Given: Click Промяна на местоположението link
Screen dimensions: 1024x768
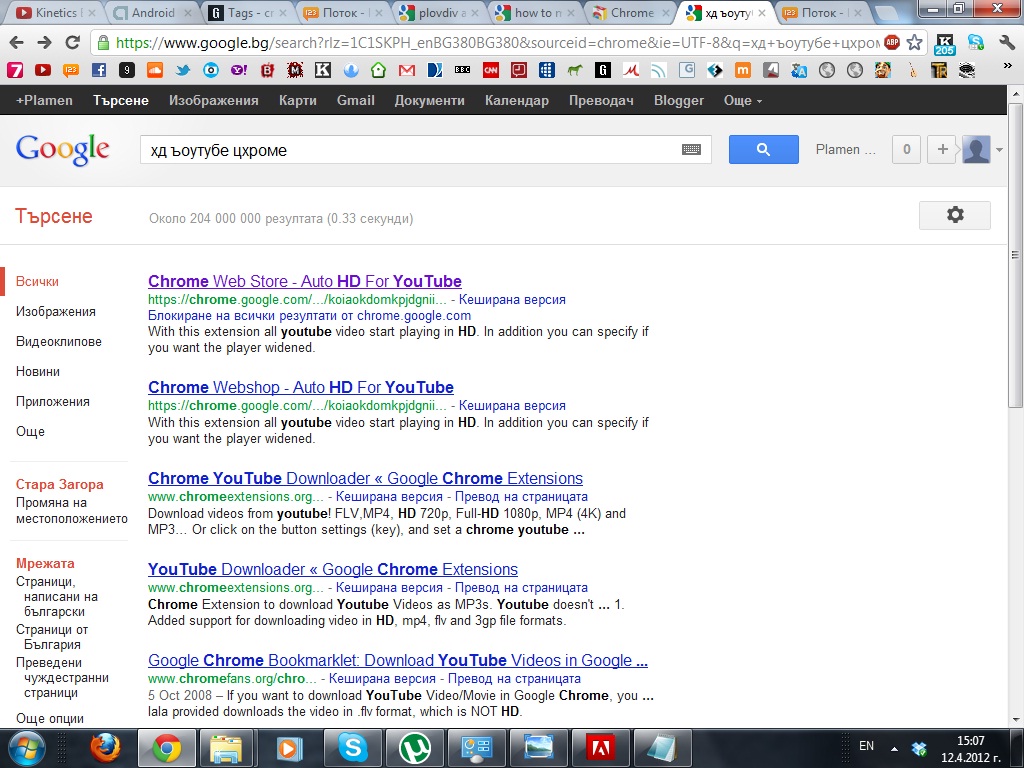Looking at the screenshot, I should (72, 511).
